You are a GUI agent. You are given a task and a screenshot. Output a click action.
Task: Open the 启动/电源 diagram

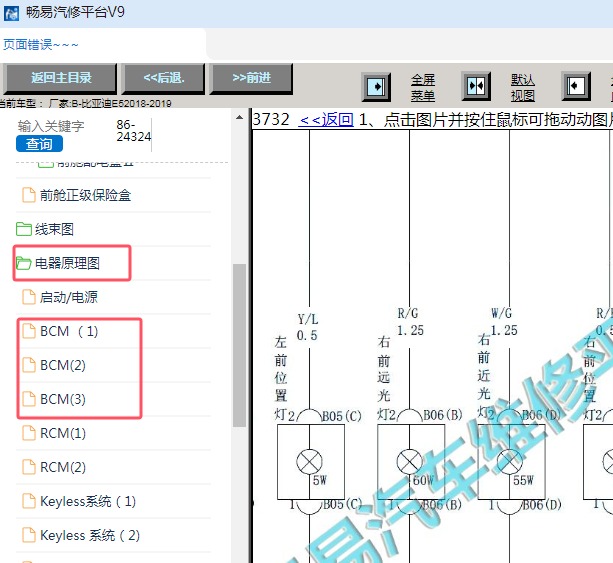[x=68, y=297]
